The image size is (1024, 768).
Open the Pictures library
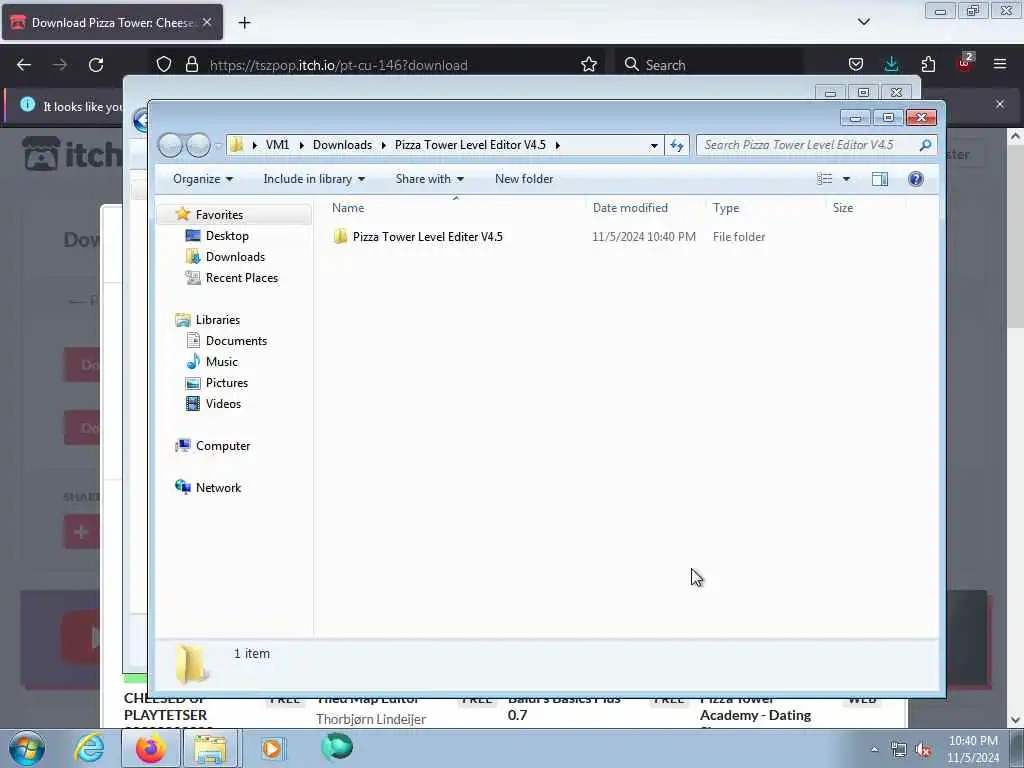pos(227,383)
